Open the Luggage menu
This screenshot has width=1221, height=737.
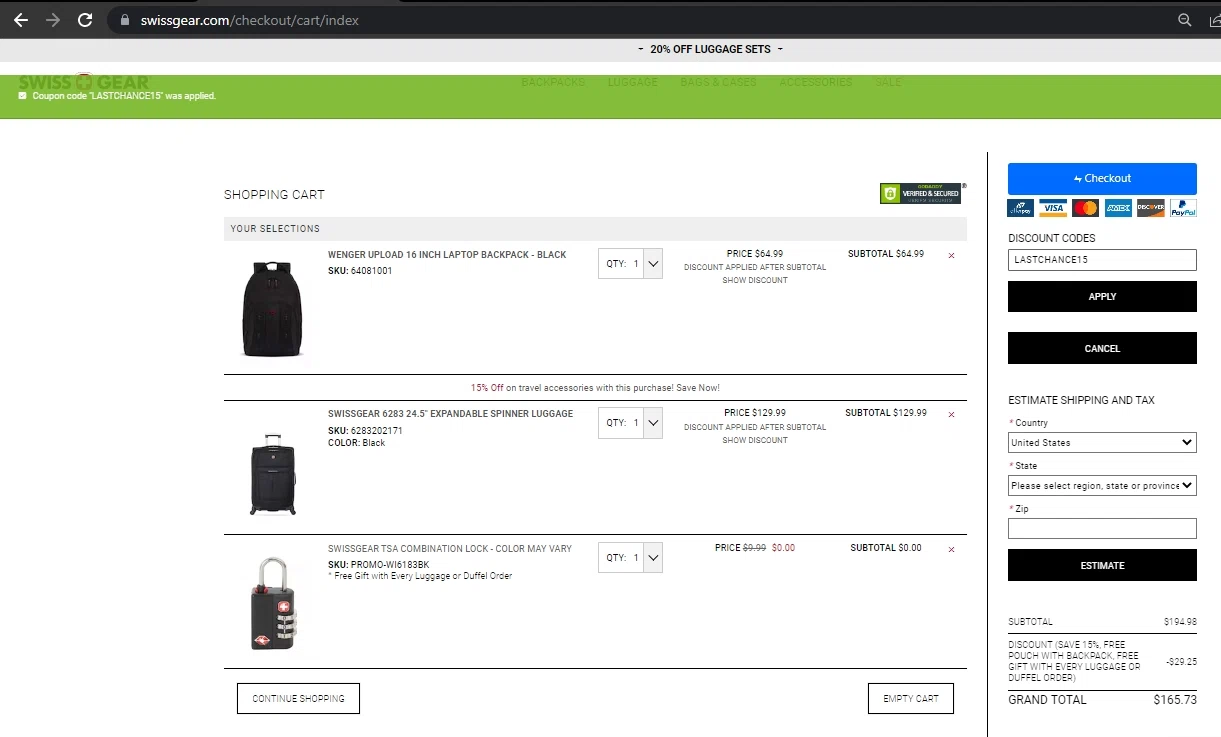(633, 82)
